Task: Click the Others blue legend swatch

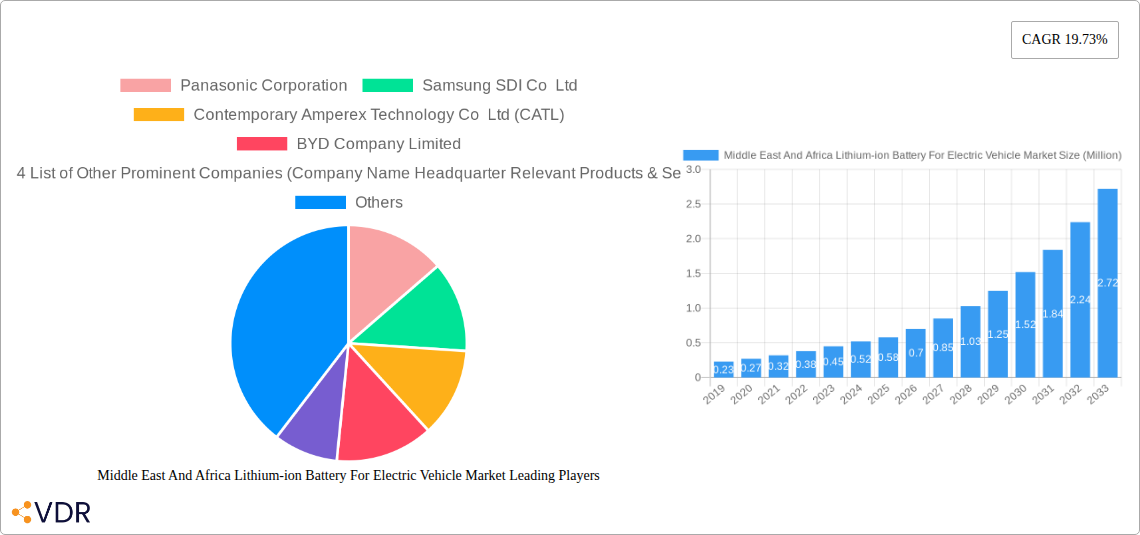Action: pyautogui.click(x=320, y=203)
